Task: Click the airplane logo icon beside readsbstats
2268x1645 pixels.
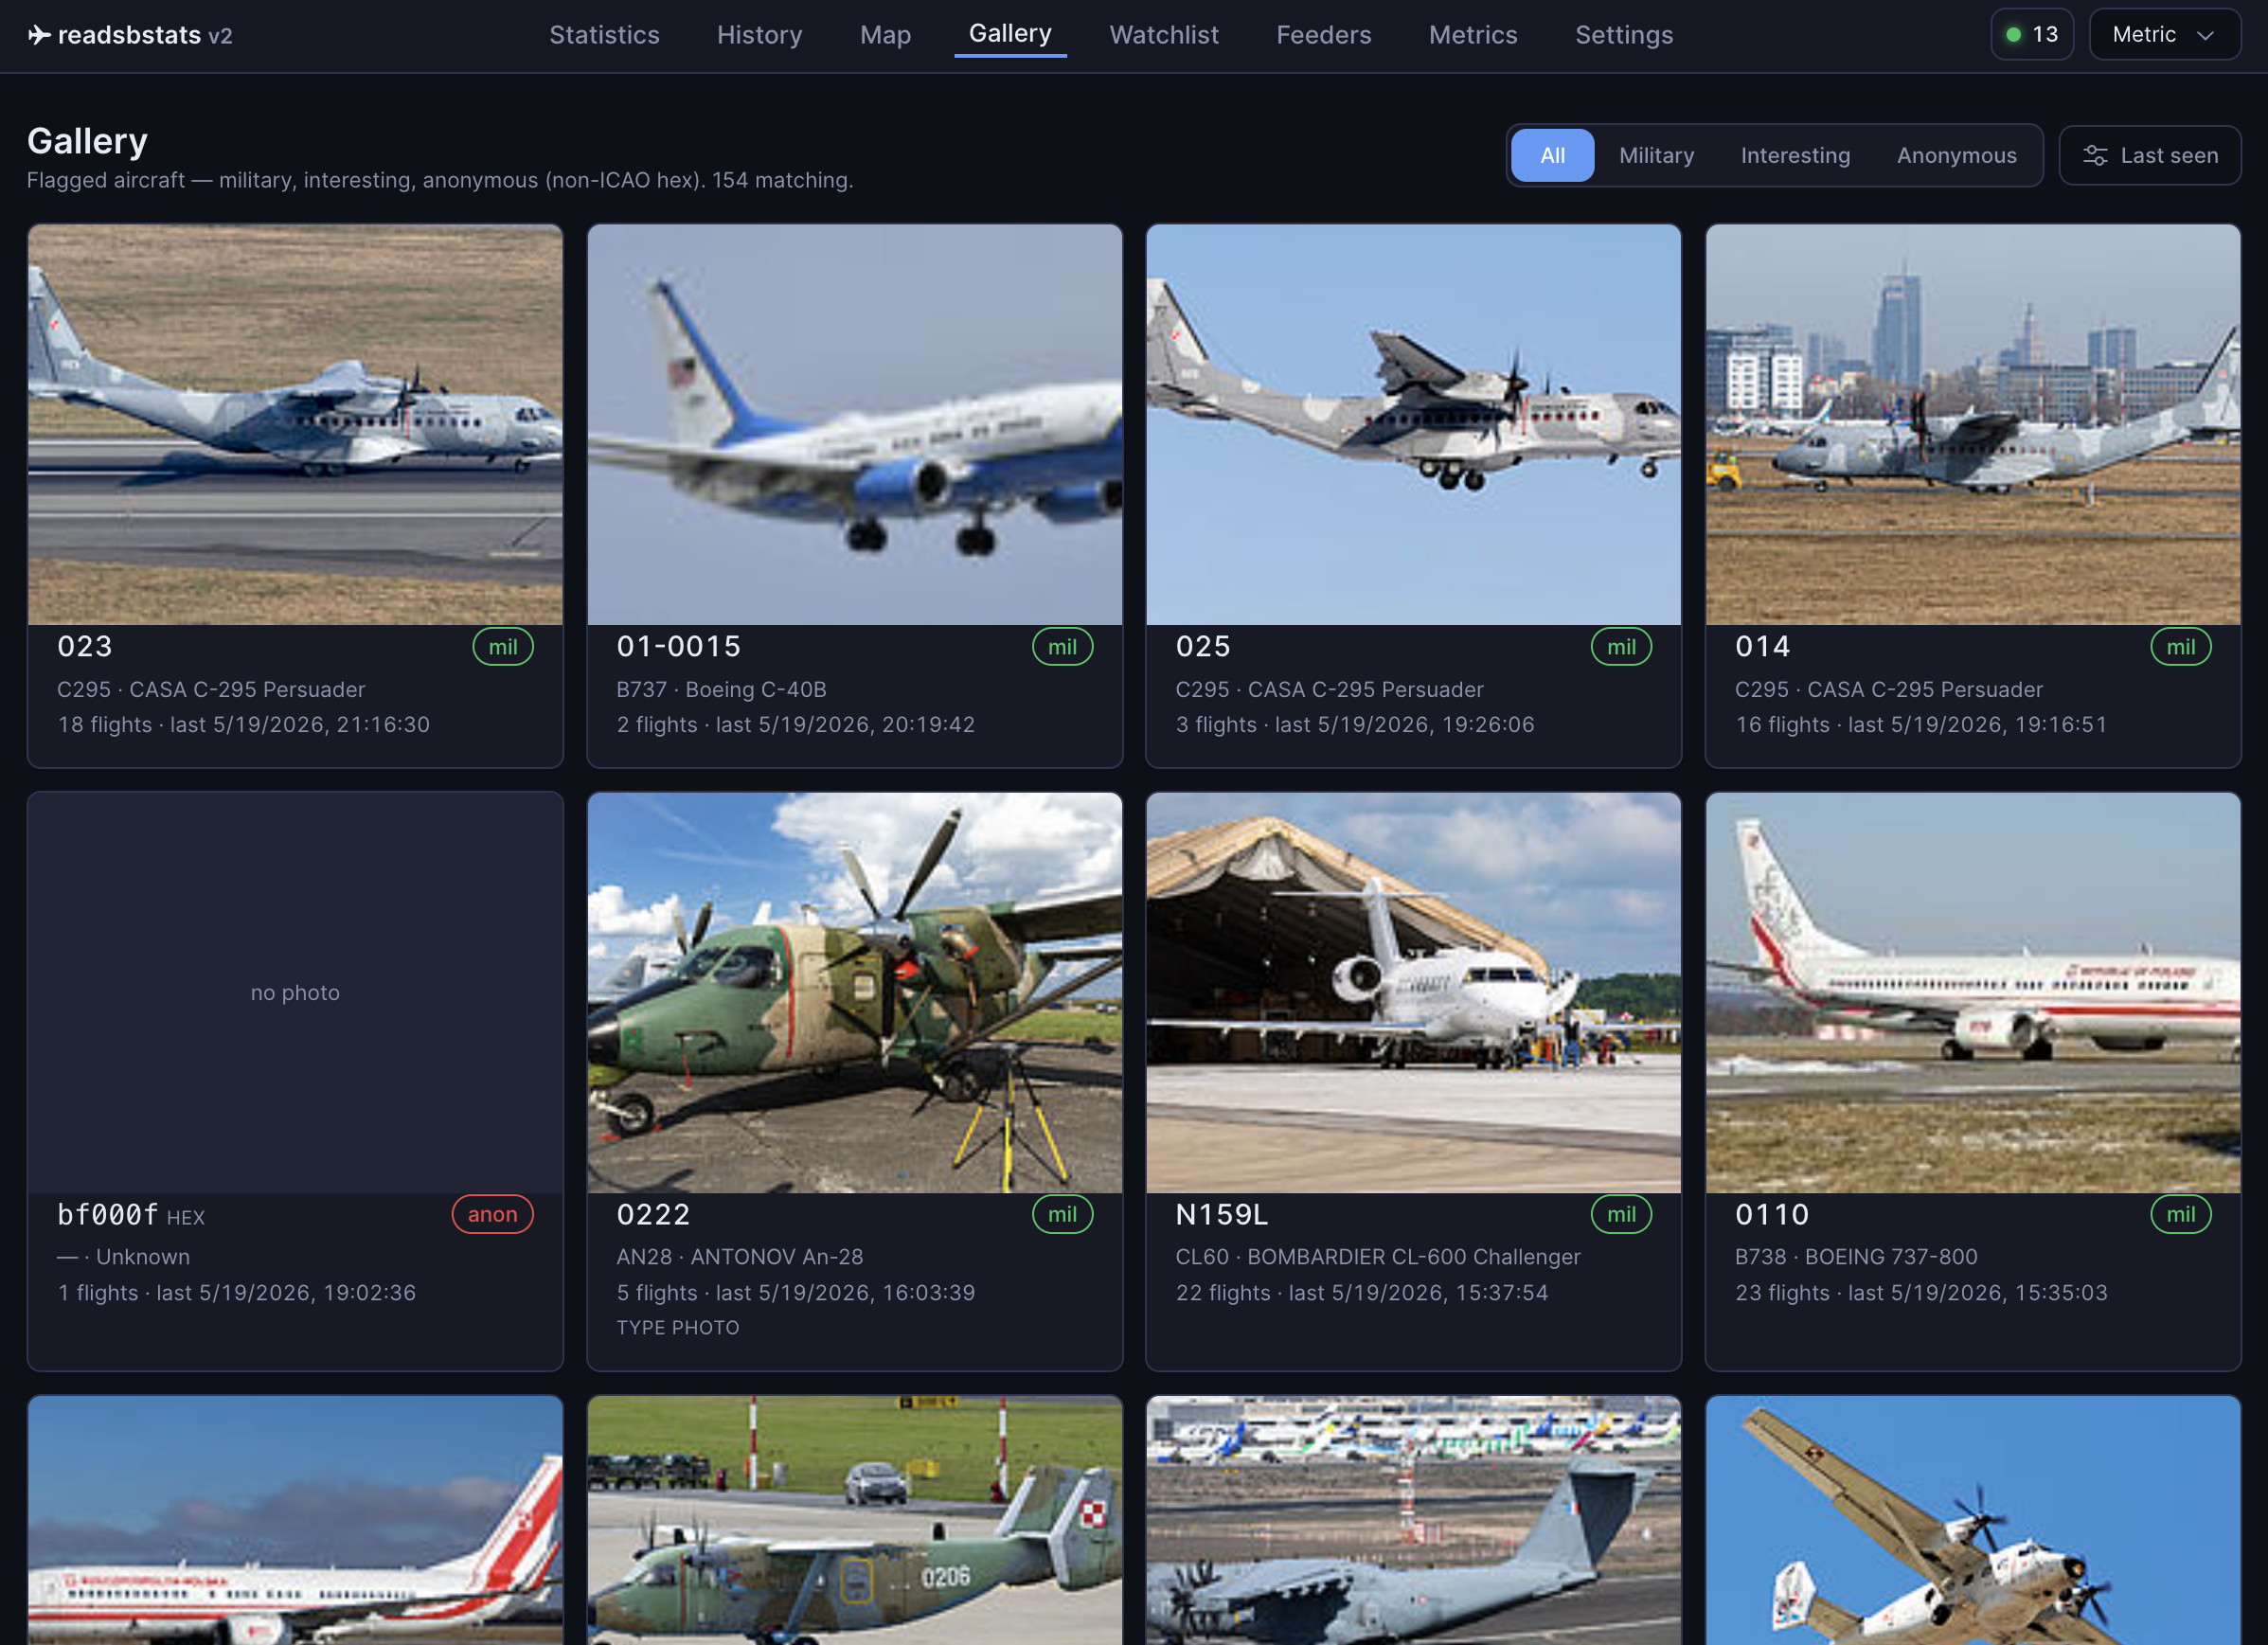Action: point(39,35)
